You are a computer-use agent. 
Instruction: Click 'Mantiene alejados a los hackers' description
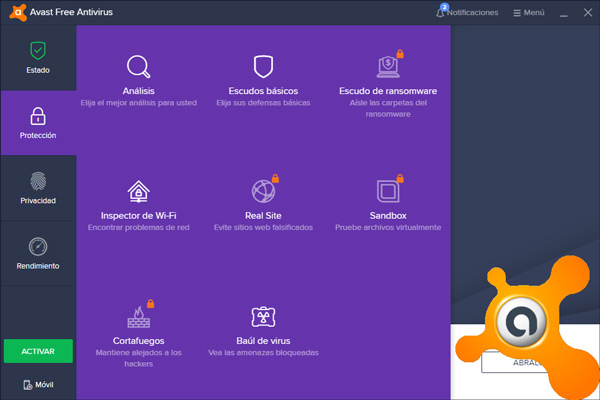point(139,358)
